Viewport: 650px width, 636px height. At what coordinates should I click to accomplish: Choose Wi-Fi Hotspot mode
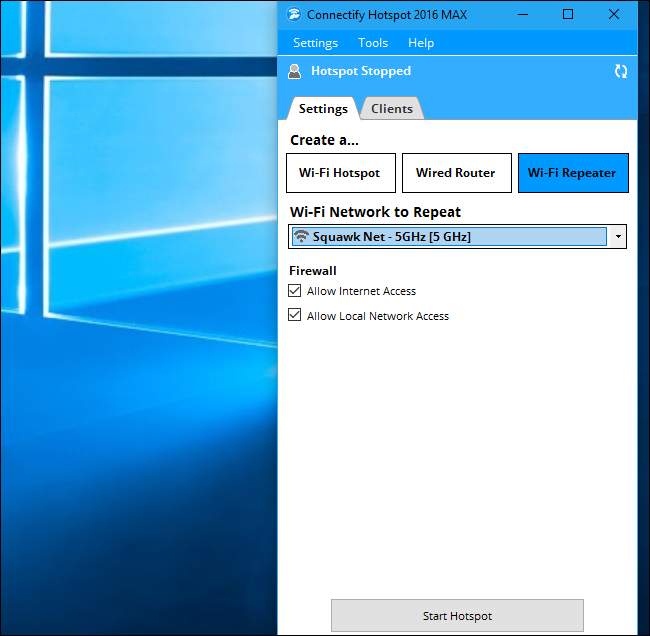pos(341,173)
